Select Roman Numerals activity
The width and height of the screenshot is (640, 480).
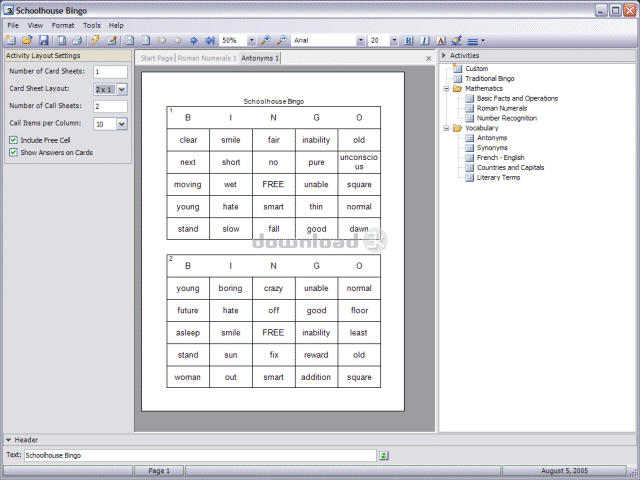point(502,108)
